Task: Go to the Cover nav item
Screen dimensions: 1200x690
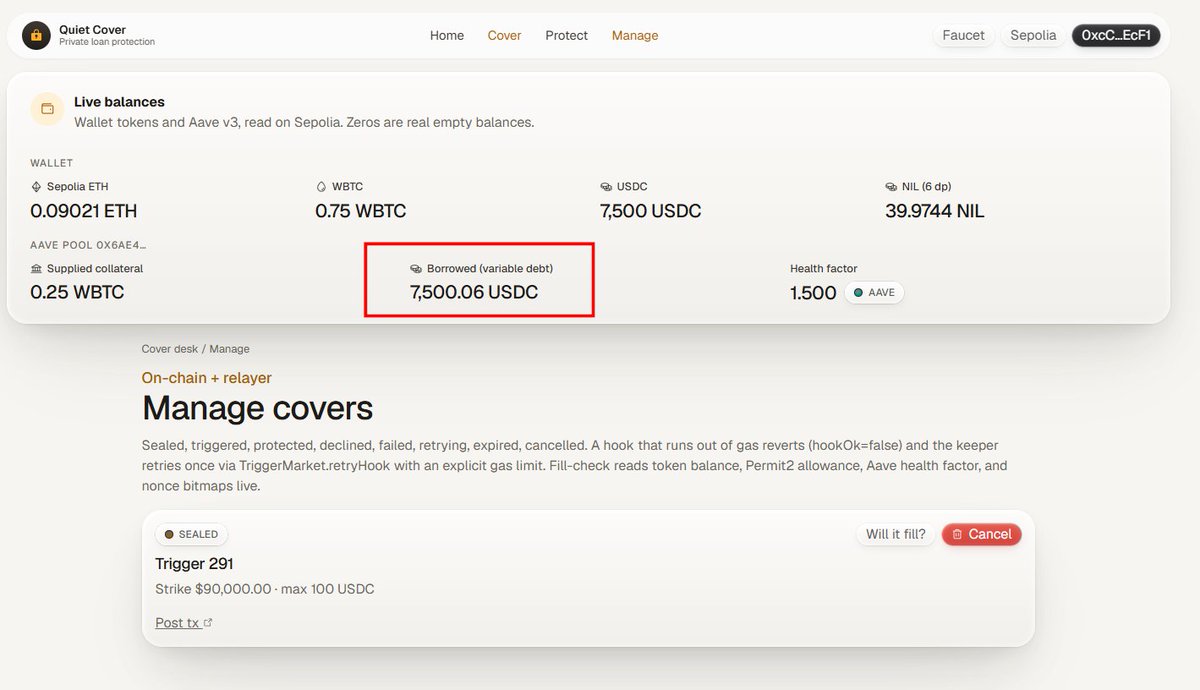Action: [505, 35]
